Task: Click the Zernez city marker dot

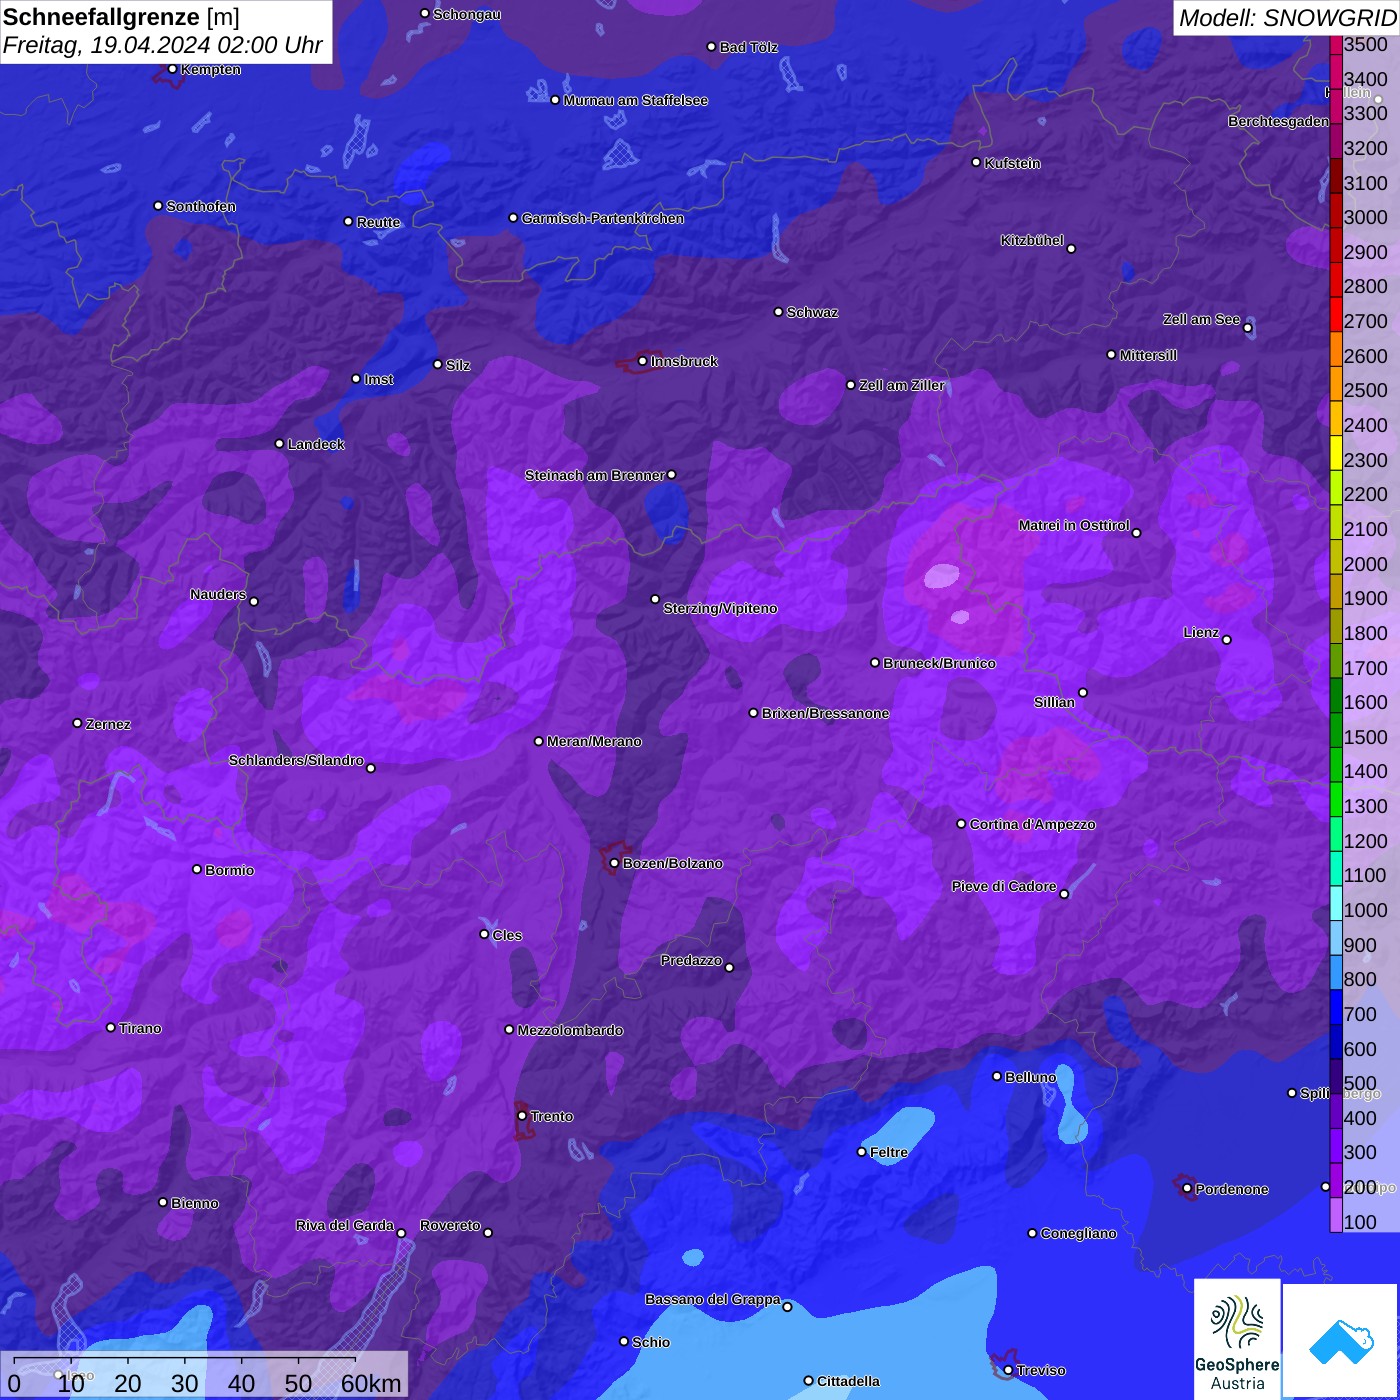Action: (78, 723)
